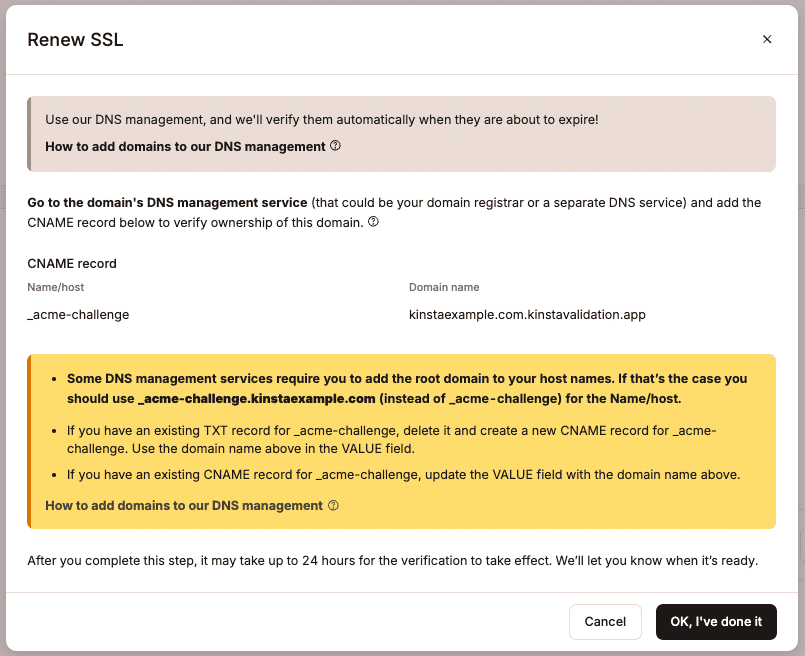Click the 'Name/host' column label
805x656 pixels.
55,287
